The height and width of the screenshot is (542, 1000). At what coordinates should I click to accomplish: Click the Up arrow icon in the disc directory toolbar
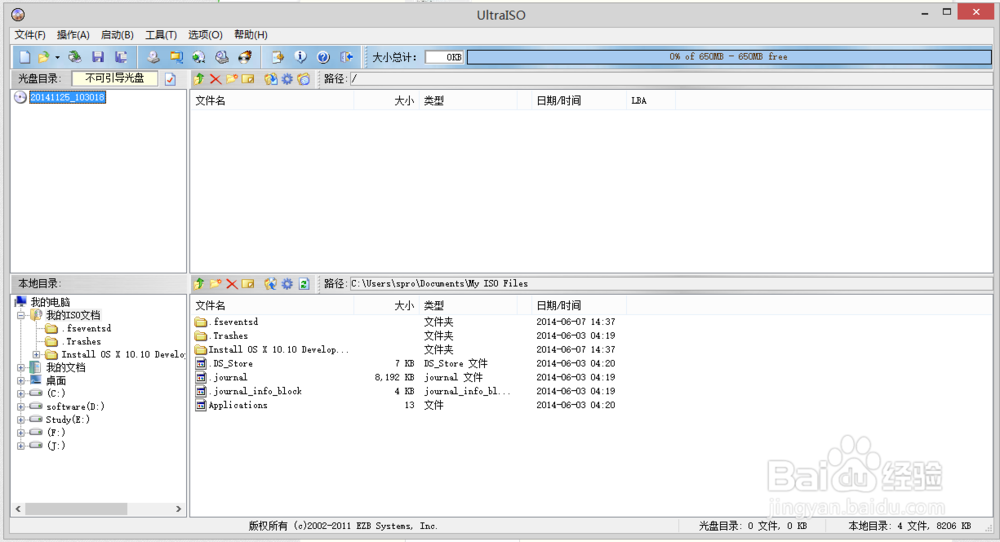click(x=199, y=79)
